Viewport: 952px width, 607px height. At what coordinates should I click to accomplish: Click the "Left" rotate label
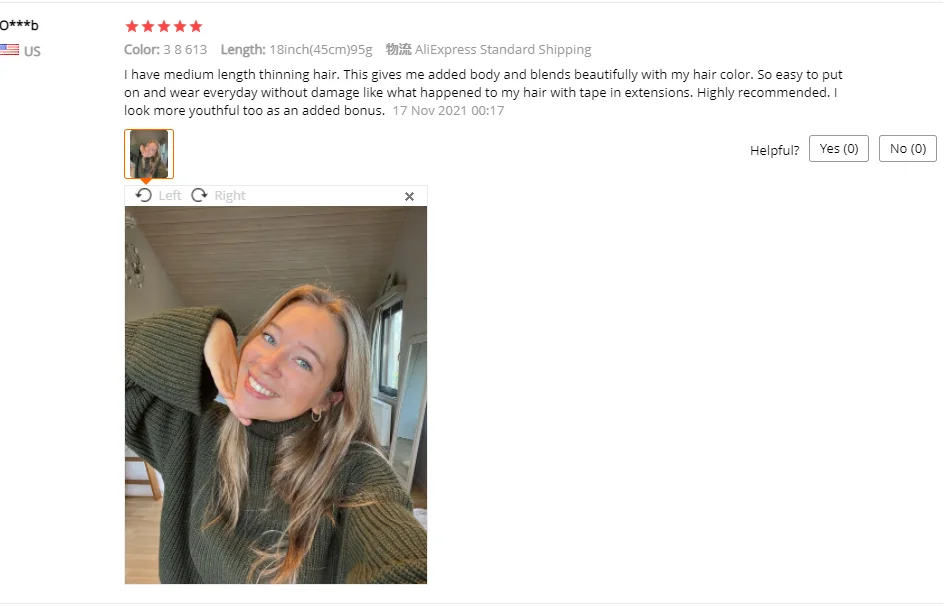tap(169, 195)
